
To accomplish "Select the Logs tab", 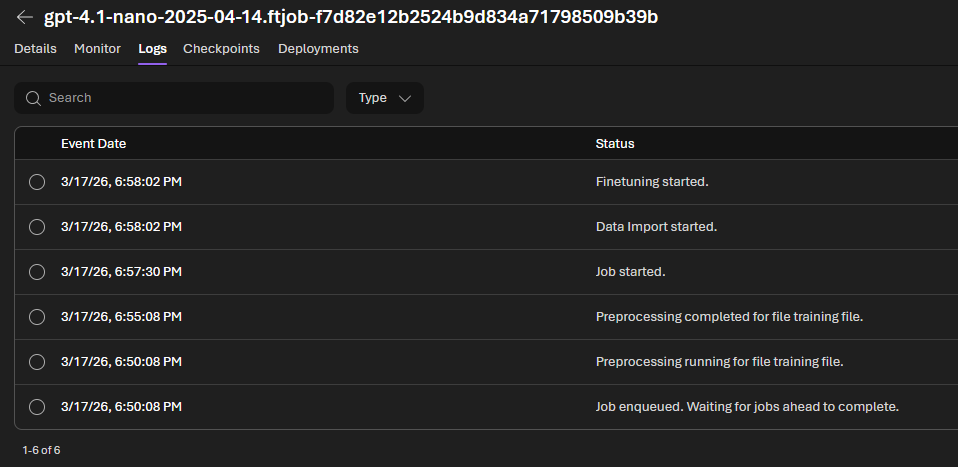I will (152, 48).
